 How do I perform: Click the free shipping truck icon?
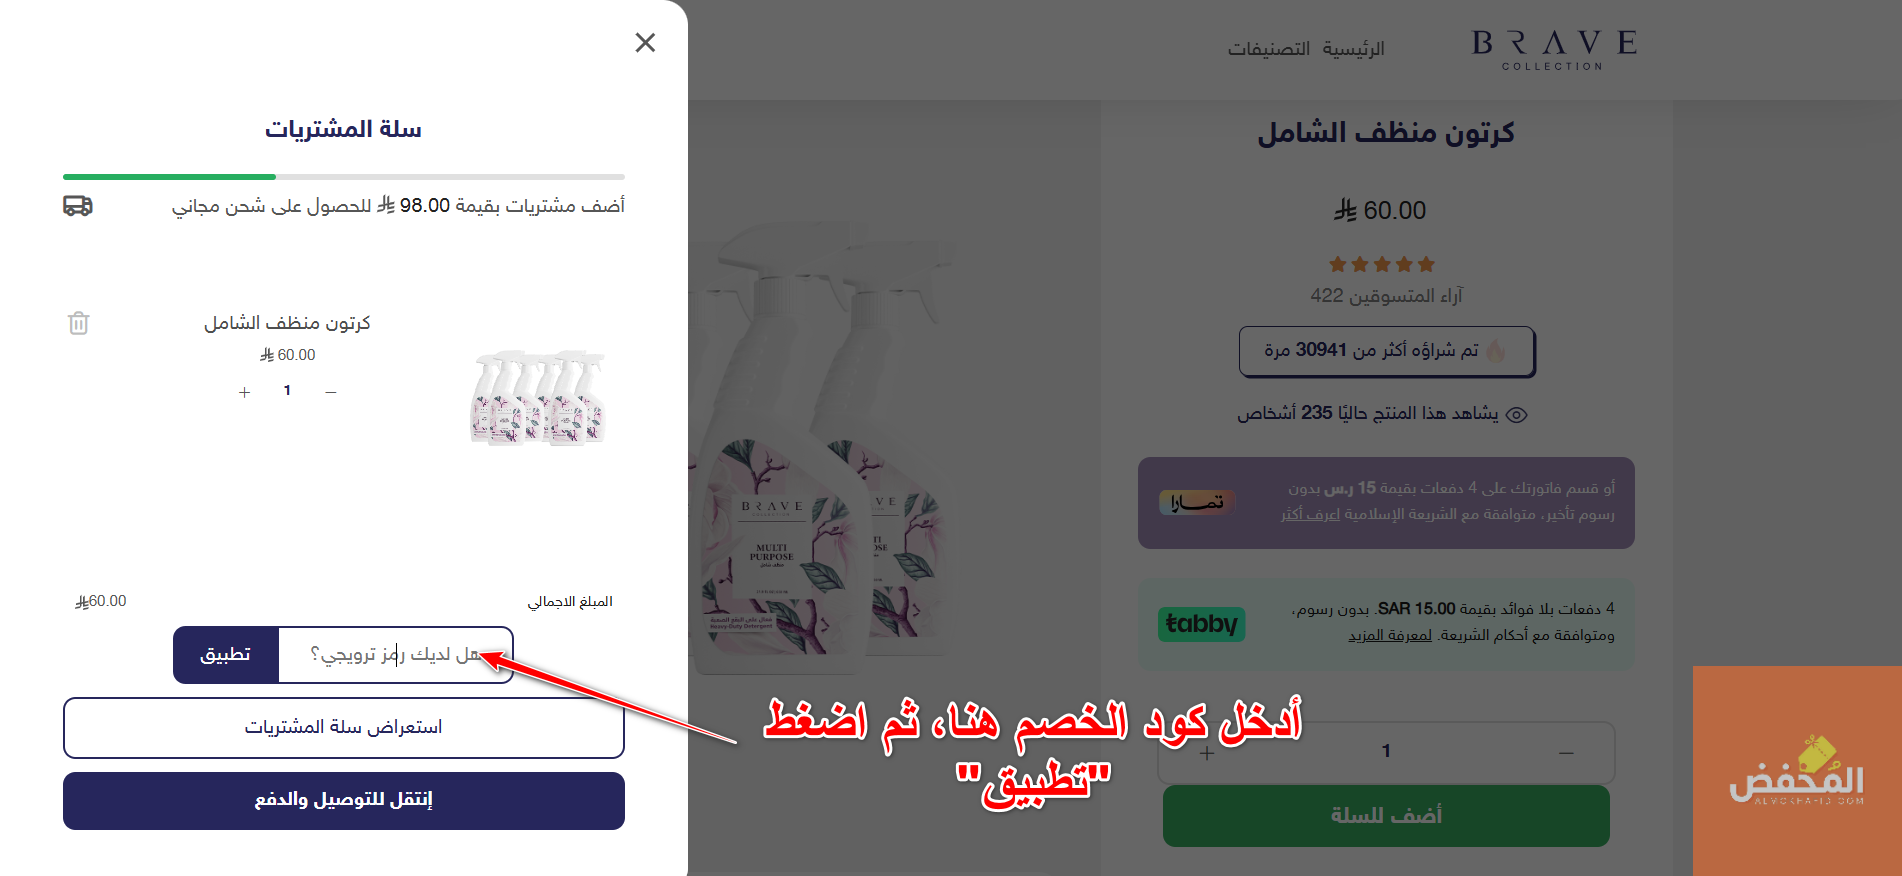(x=78, y=206)
